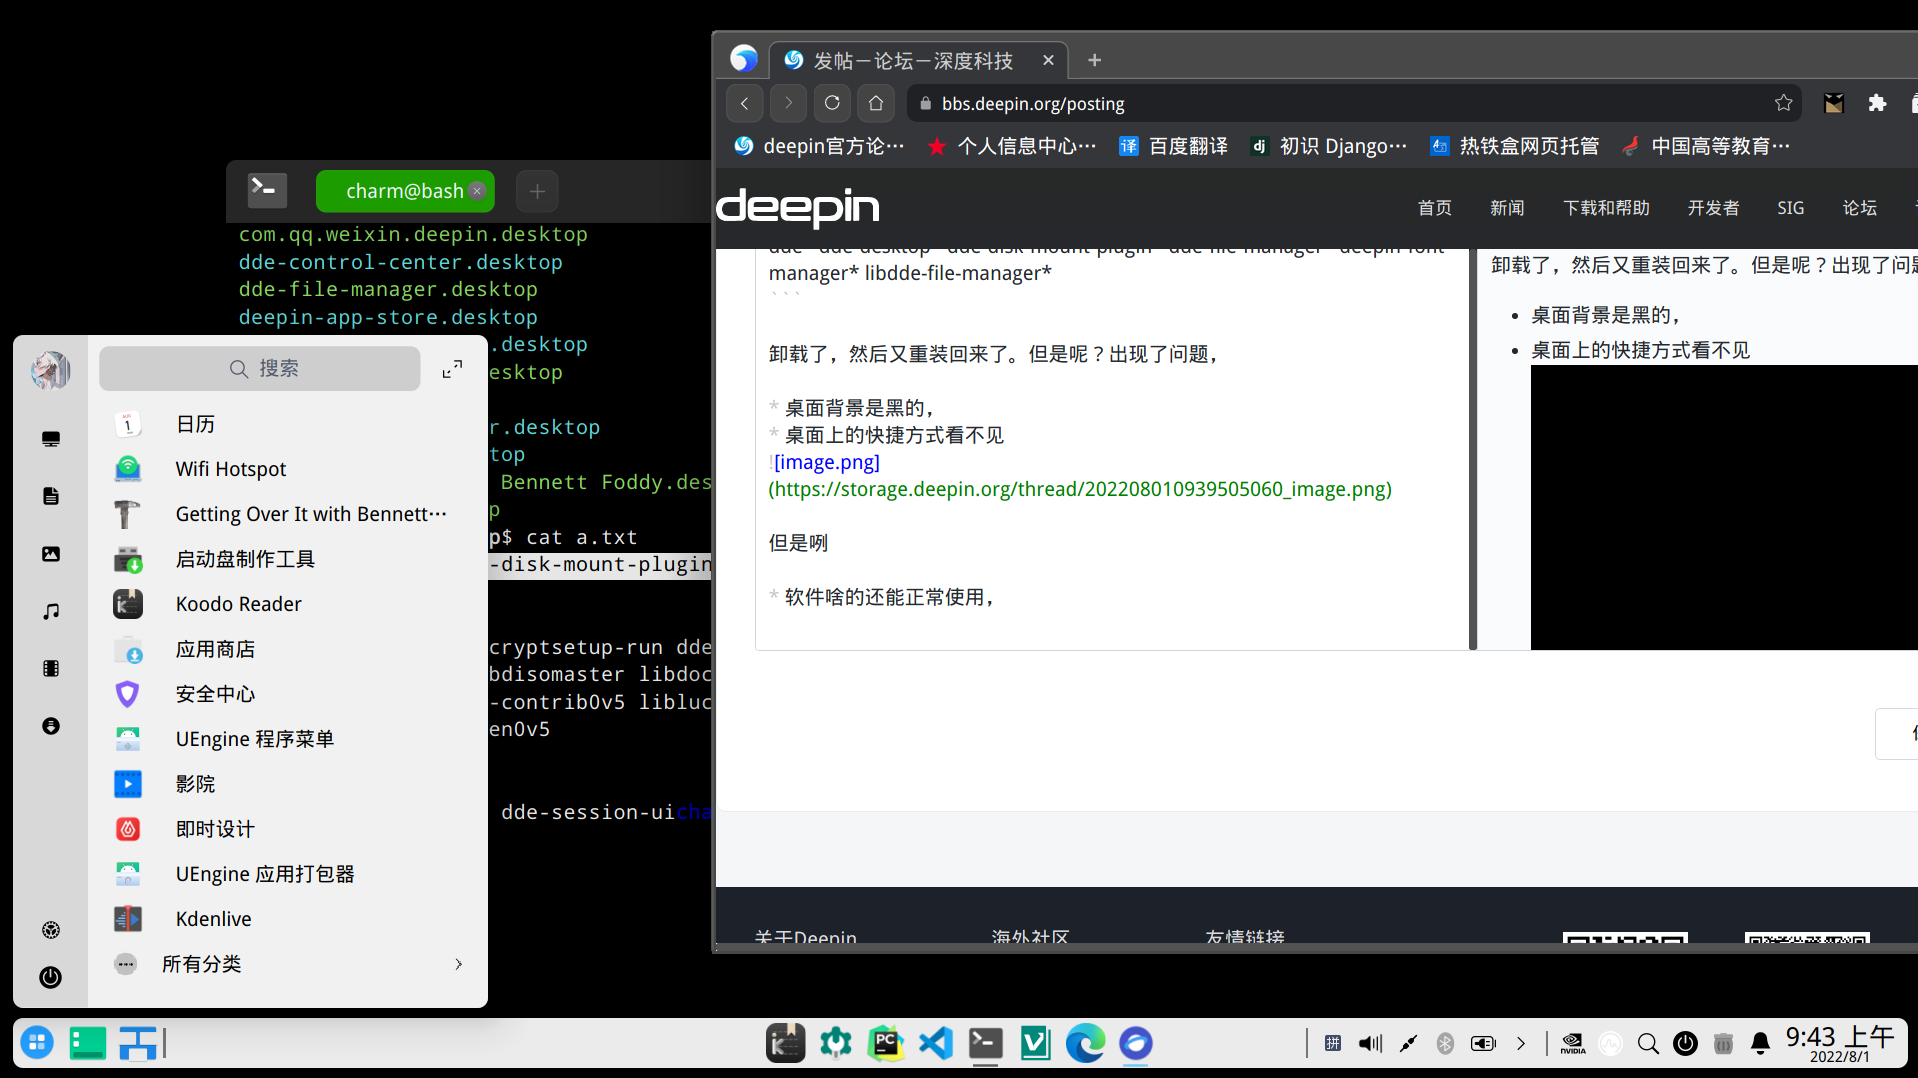
Task: Open Visual Studio Code from the dock
Action: (936, 1043)
